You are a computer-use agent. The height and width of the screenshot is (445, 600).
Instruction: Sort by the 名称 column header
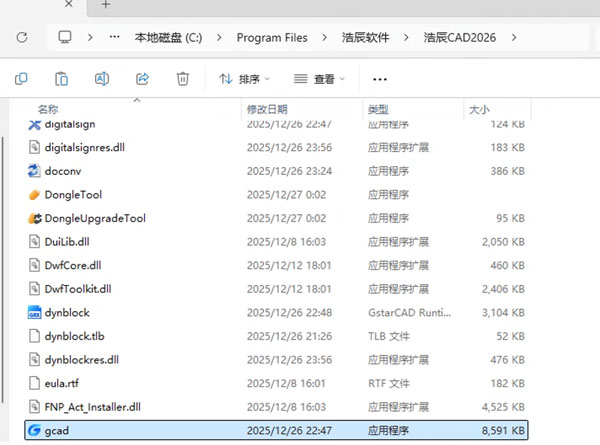point(48,109)
